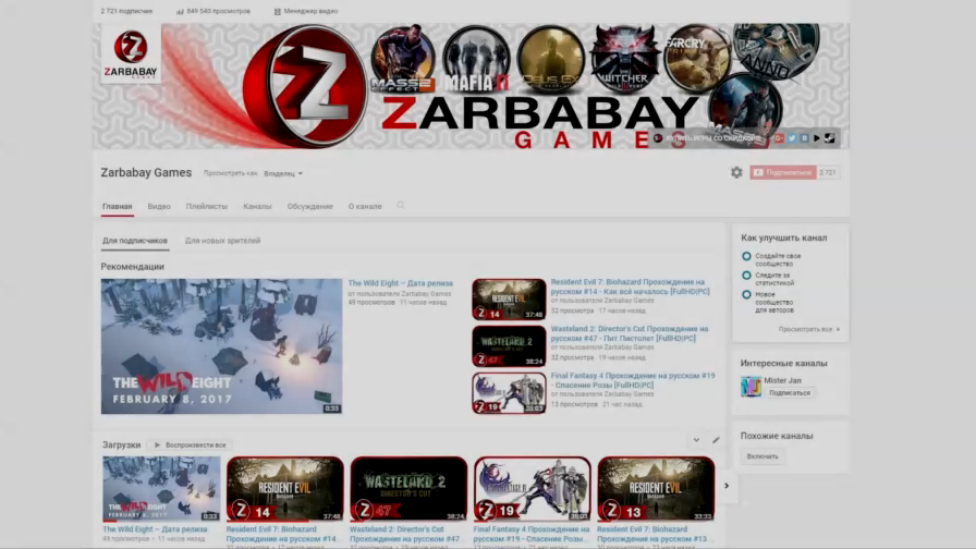Click the 2 721 подписчик counter link

[x=126, y=11]
